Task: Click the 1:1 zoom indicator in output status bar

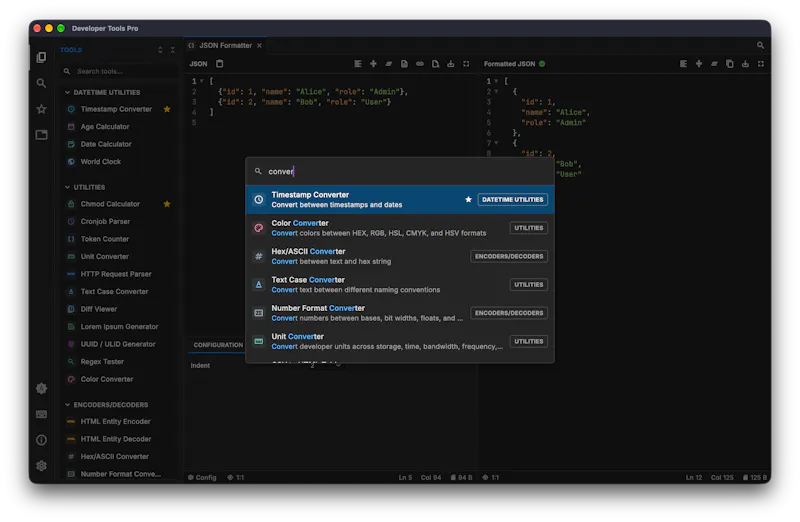Action: [491, 478]
